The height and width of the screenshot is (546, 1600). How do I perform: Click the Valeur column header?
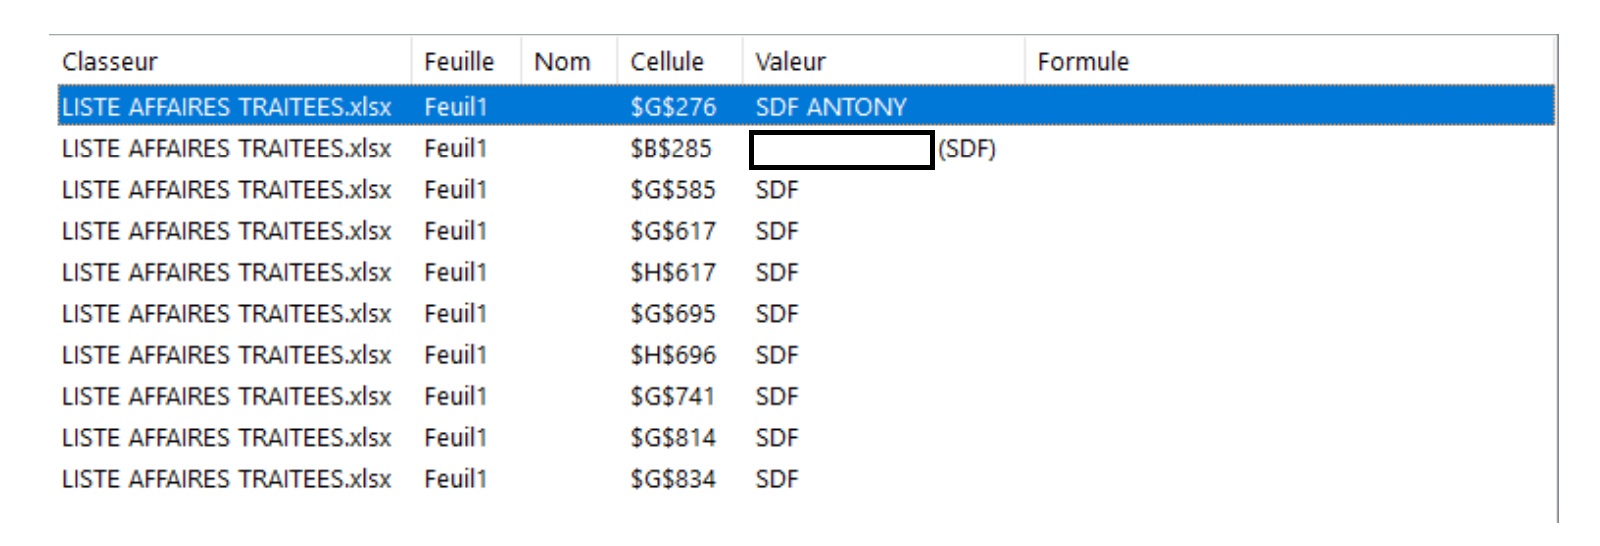click(x=790, y=62)
